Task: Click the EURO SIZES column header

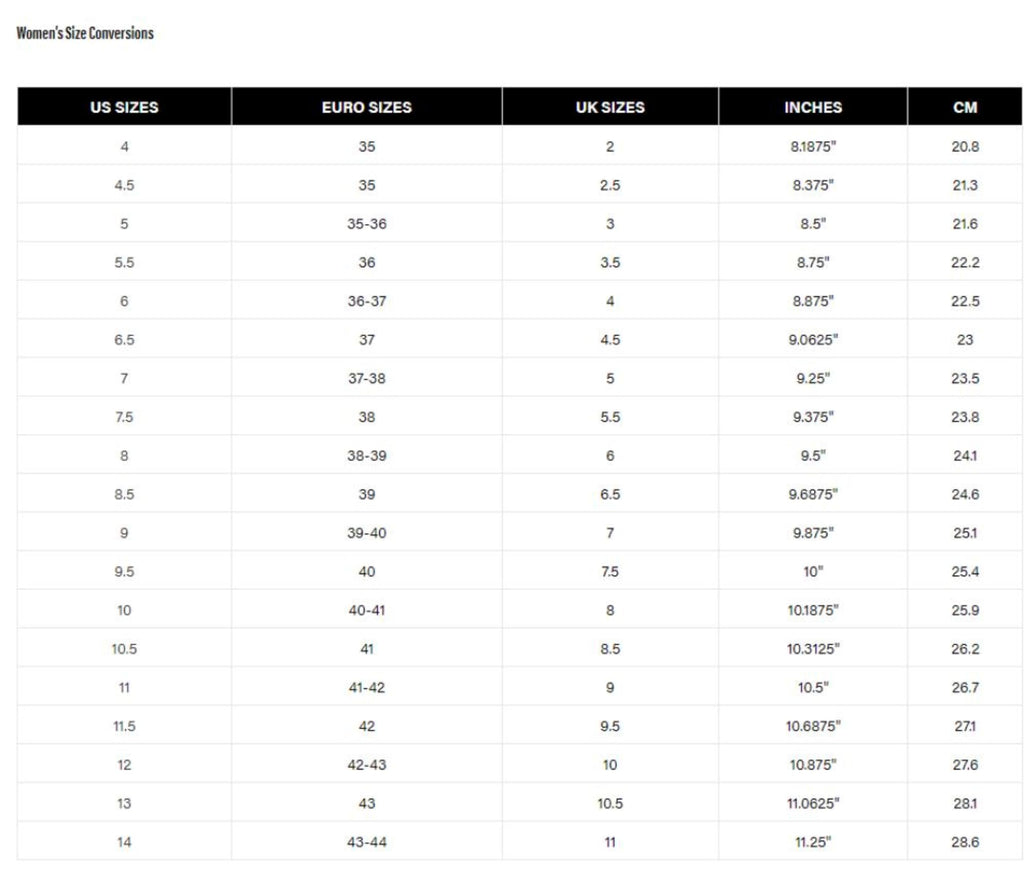Action: coord(366,107)
